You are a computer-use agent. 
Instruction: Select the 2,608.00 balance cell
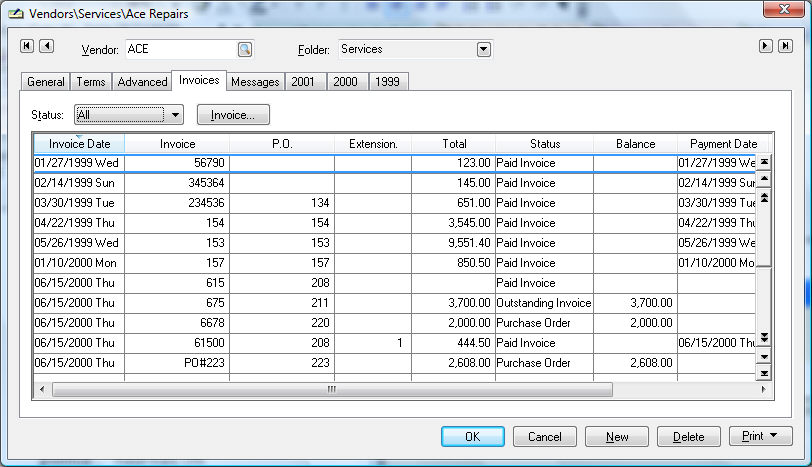(x=635, y=363)
